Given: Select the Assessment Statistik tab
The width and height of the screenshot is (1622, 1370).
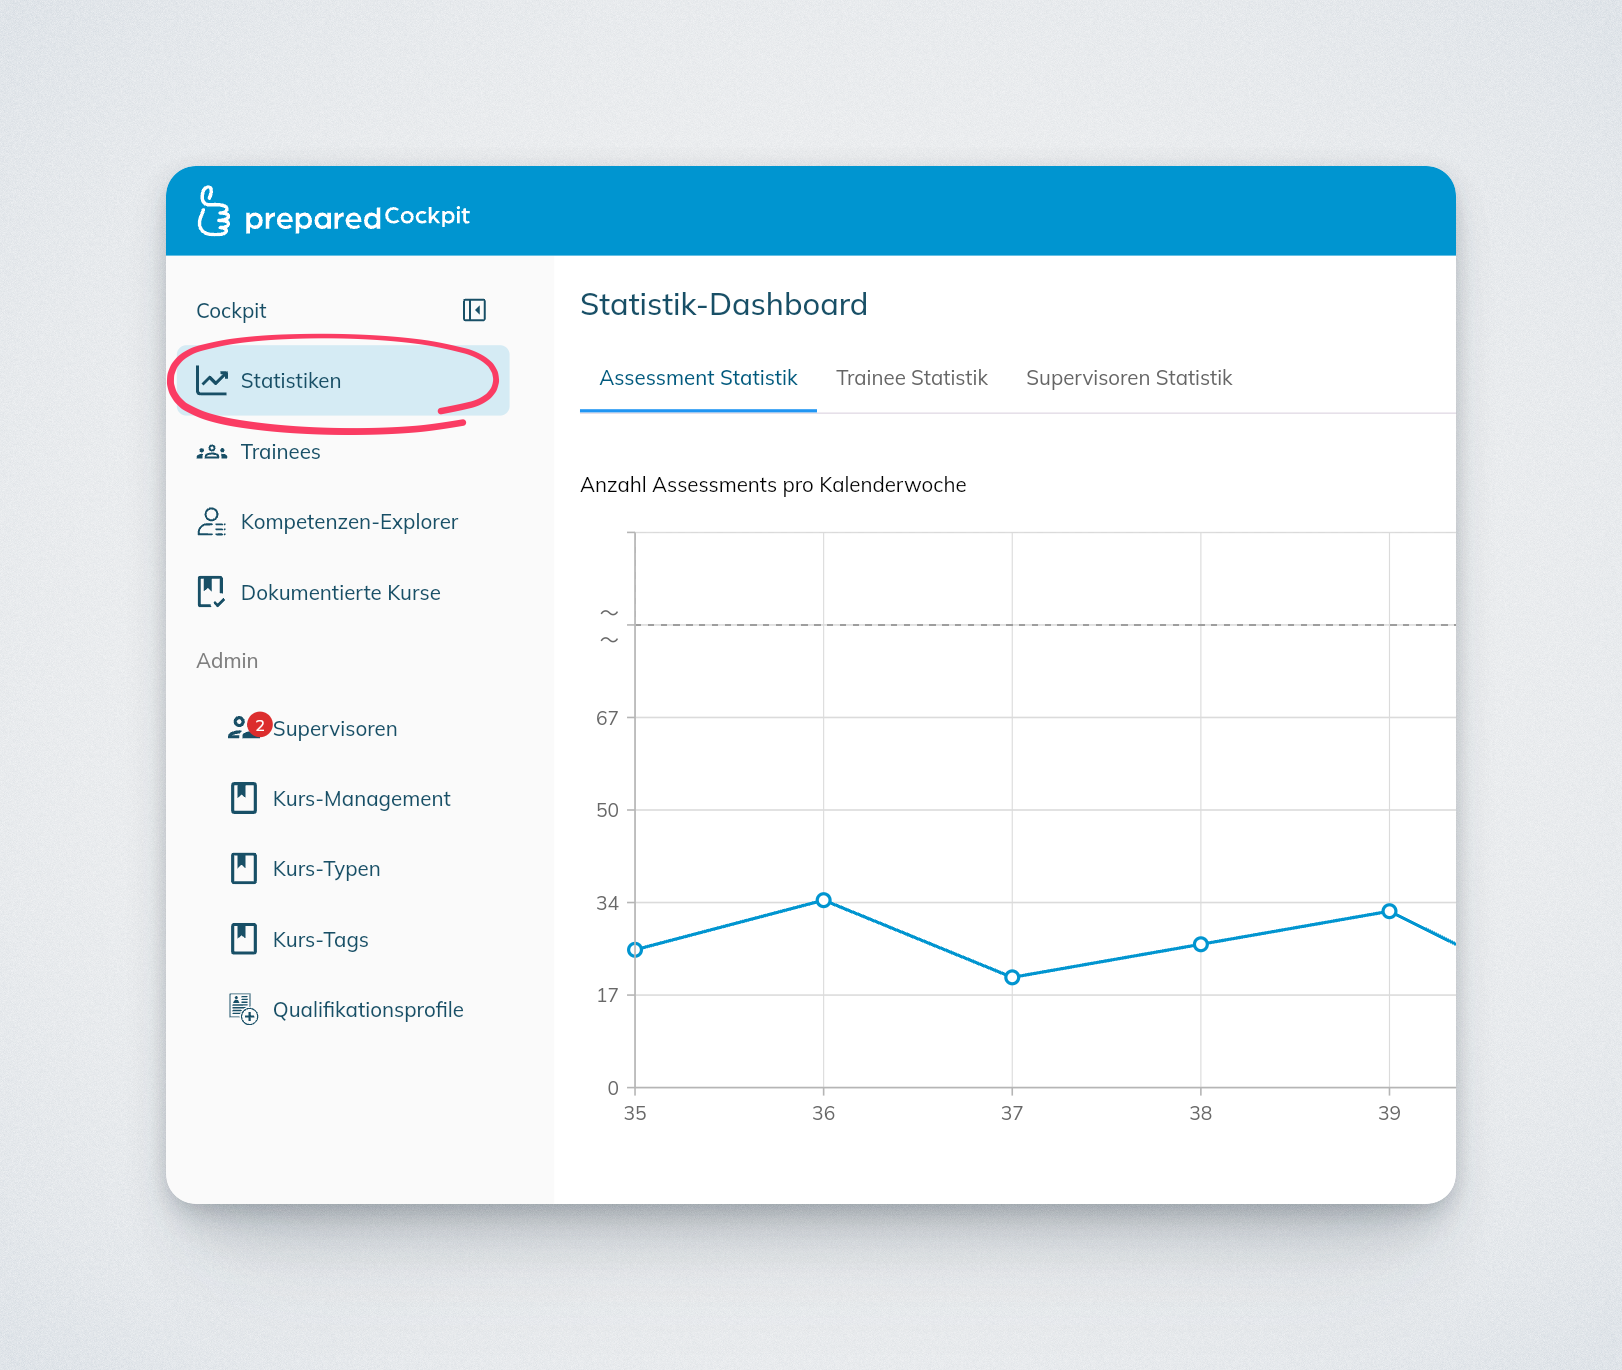Looking at the screenshot, I should point(698,378).
